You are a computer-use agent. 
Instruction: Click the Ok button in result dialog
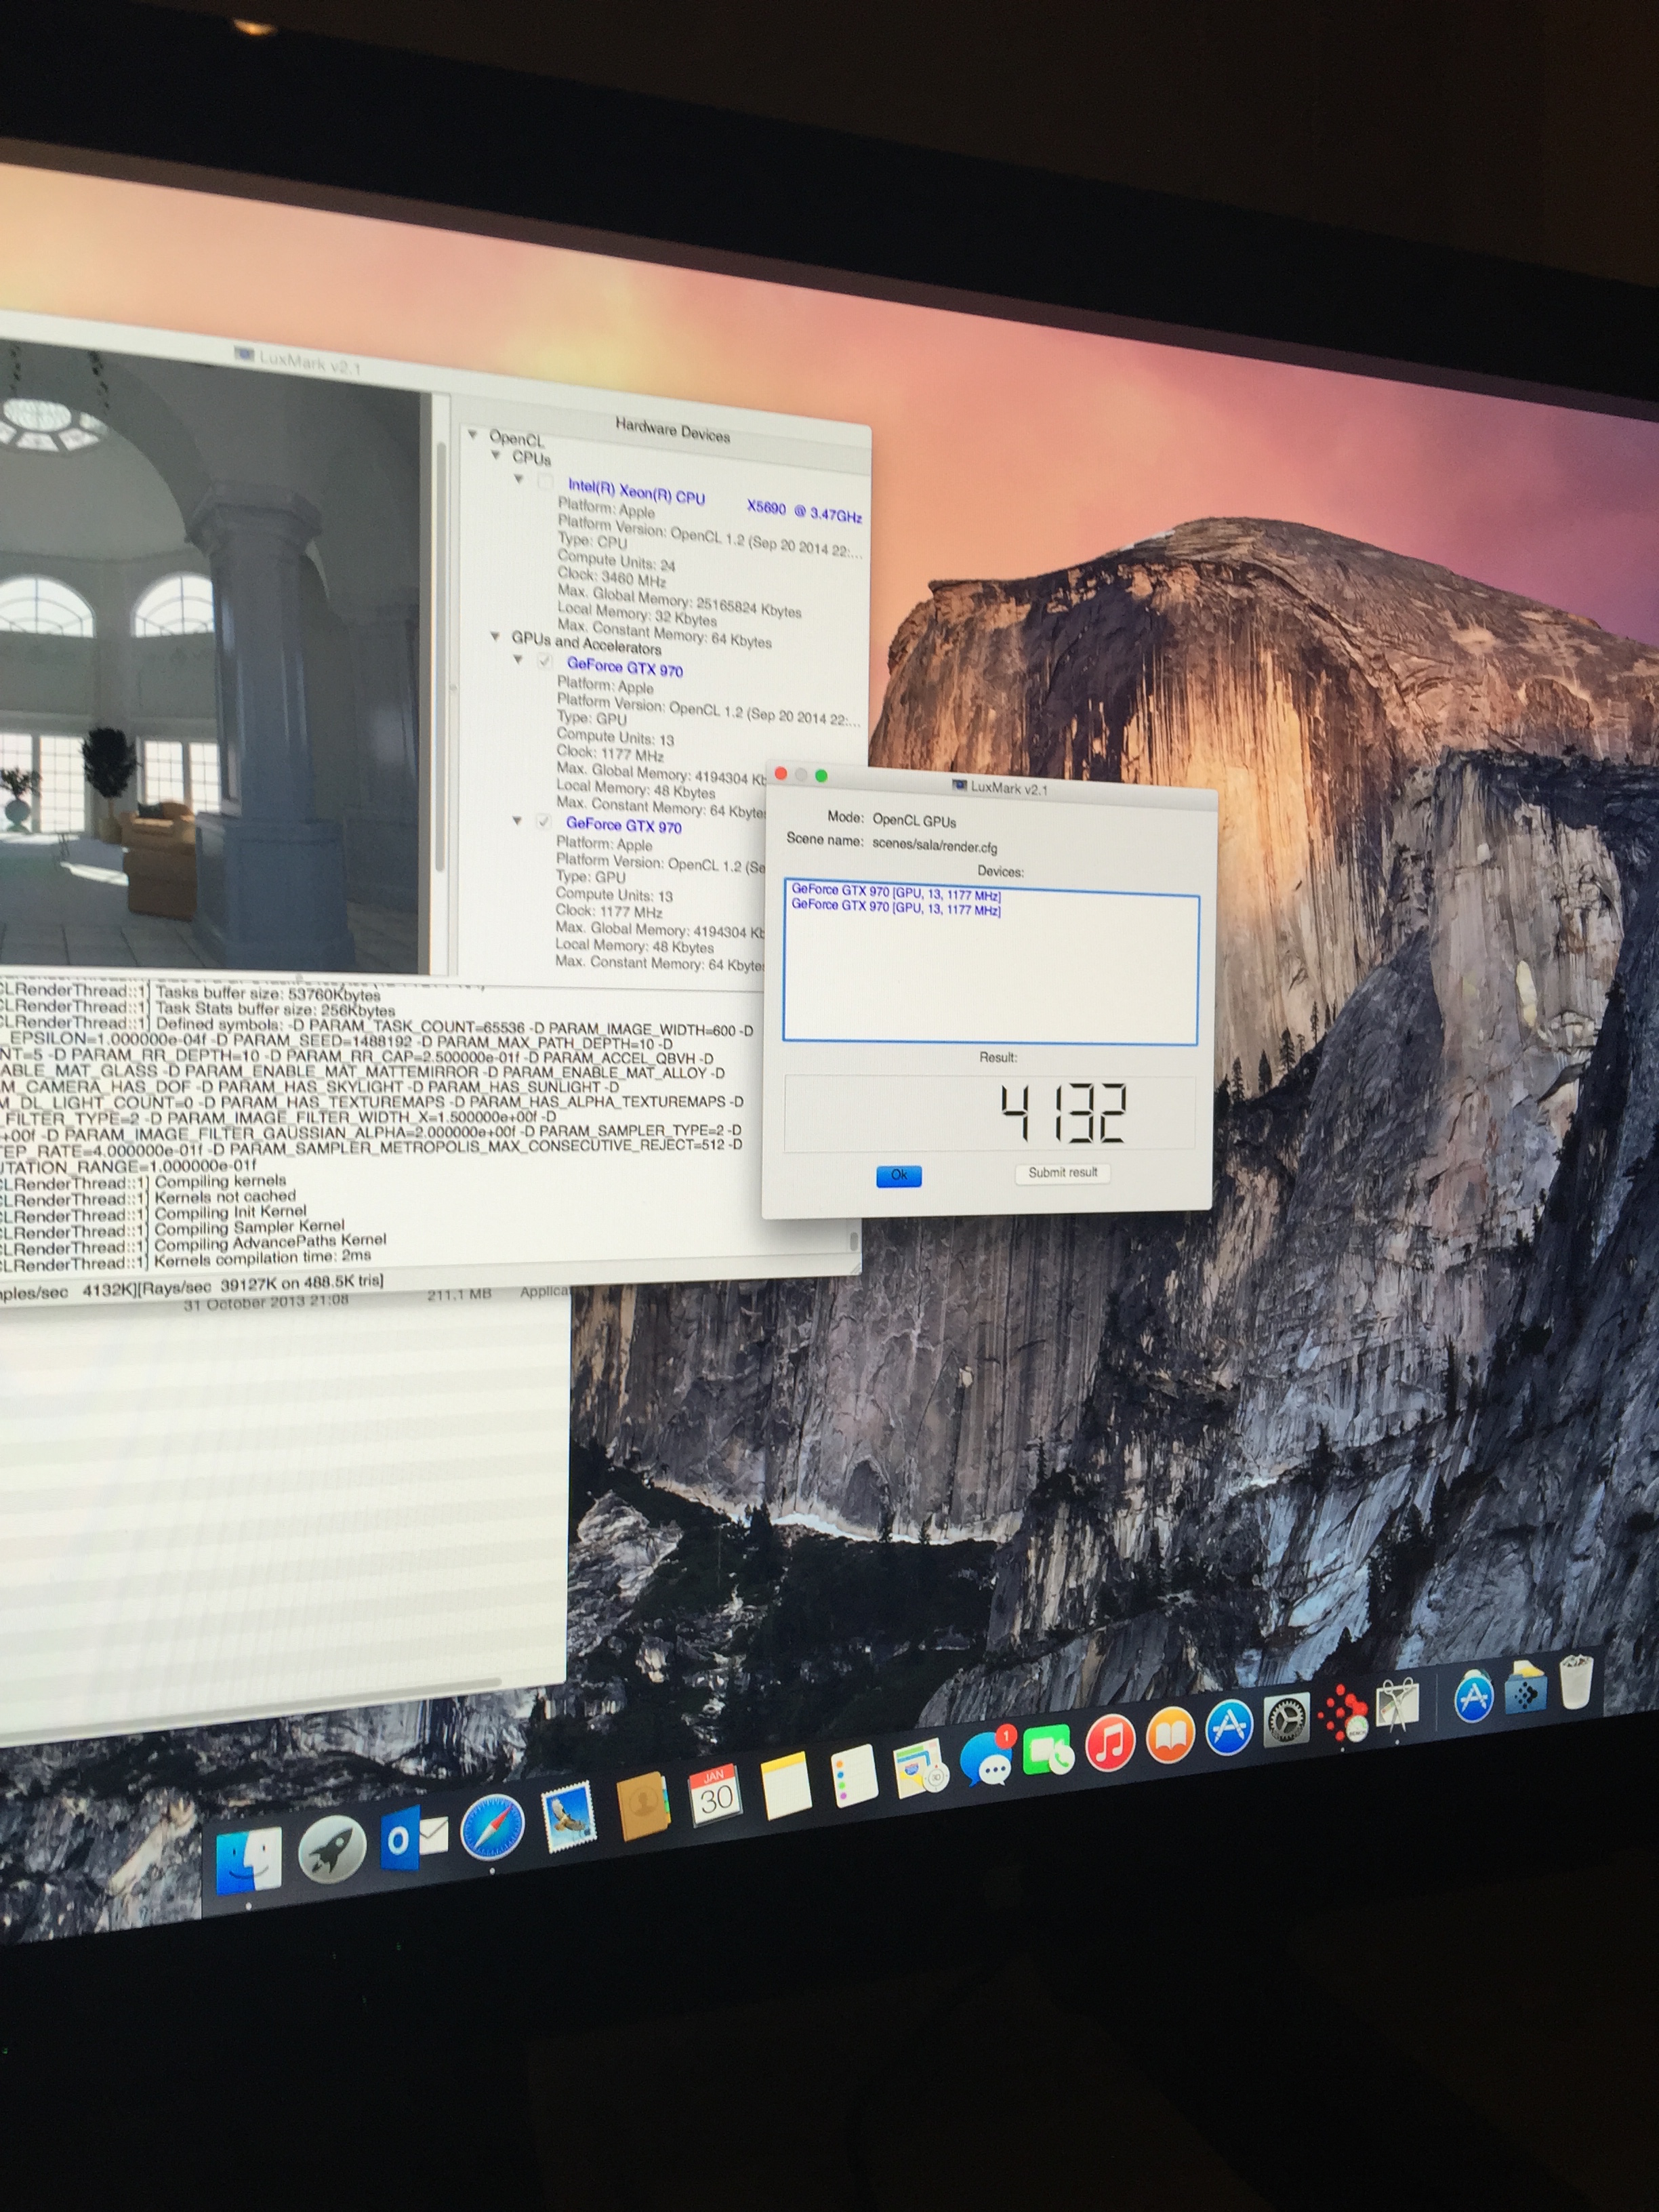[x=898, y=1175]
